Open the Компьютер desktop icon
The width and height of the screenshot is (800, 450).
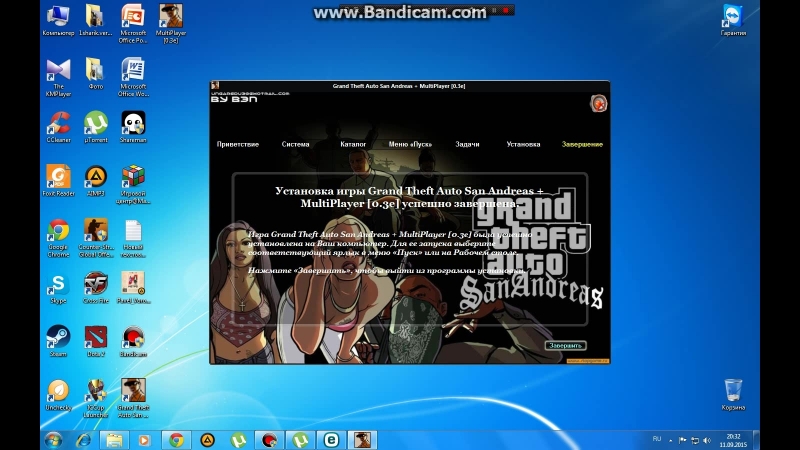tap(58, 20)
